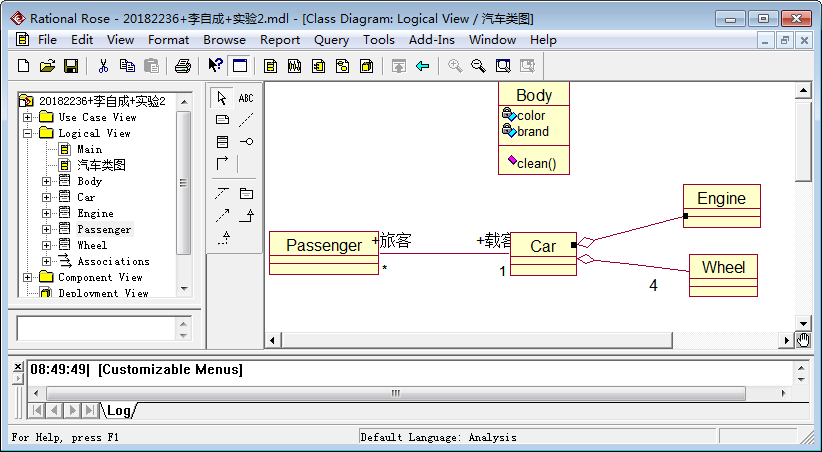The height and width of the screenshot is (452, 822).
Task: Open the Query menu
Action: tap(331, 40)
